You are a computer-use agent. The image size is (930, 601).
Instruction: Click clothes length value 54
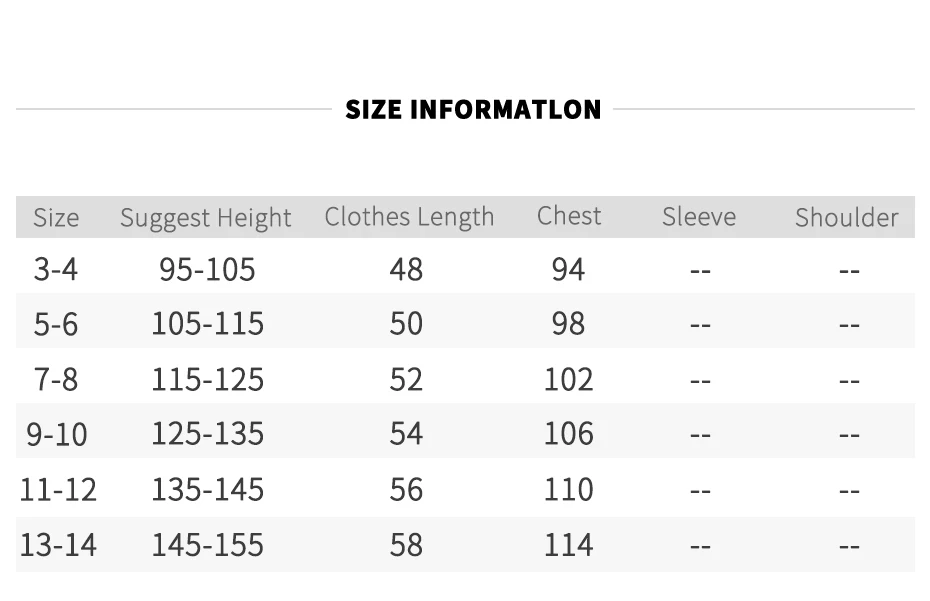pos(406,434)
